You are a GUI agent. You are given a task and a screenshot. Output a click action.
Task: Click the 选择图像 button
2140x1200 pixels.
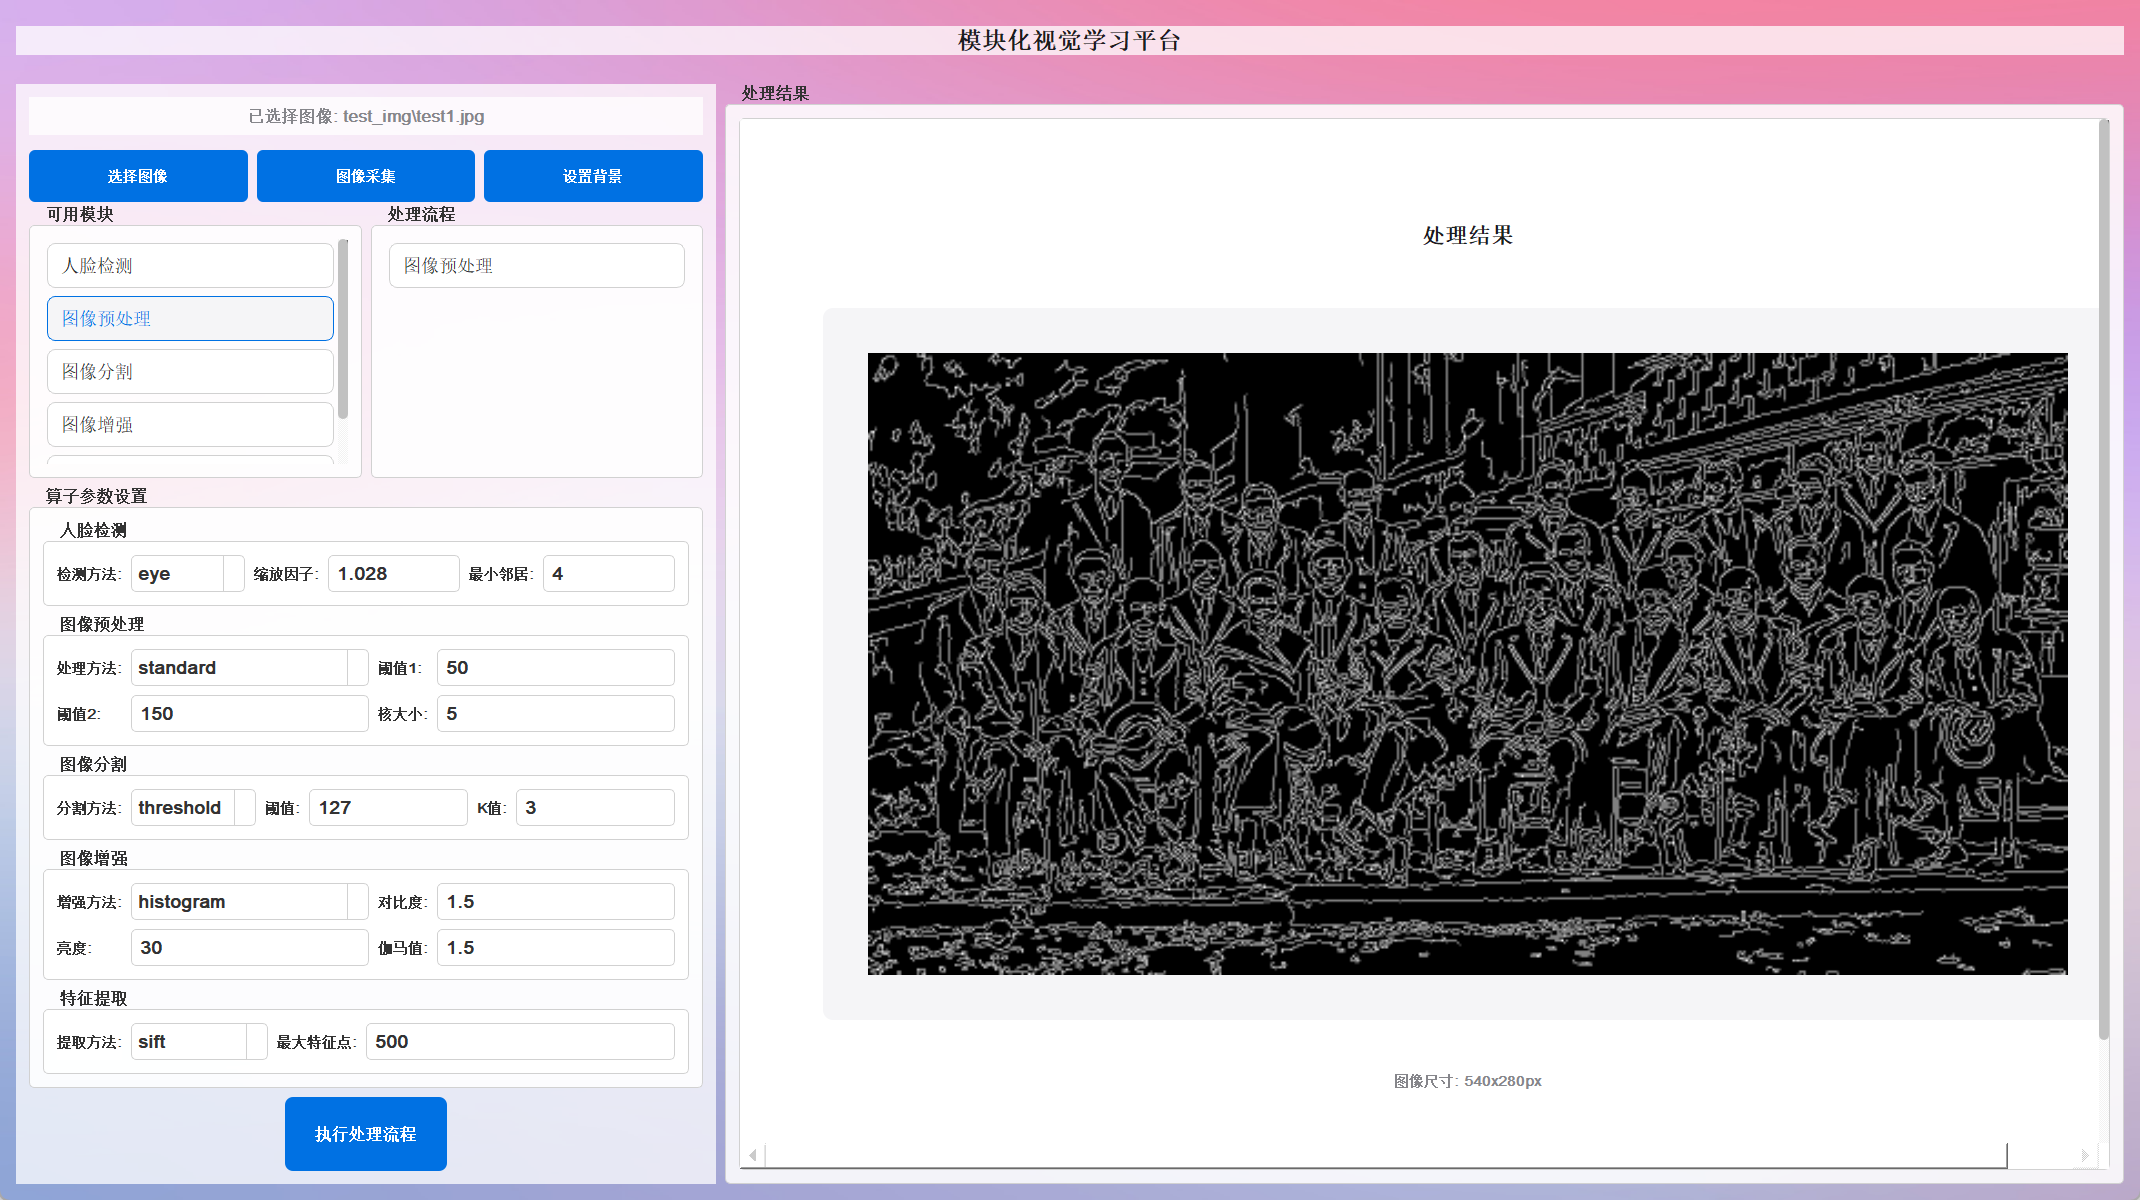pos(138,176)
